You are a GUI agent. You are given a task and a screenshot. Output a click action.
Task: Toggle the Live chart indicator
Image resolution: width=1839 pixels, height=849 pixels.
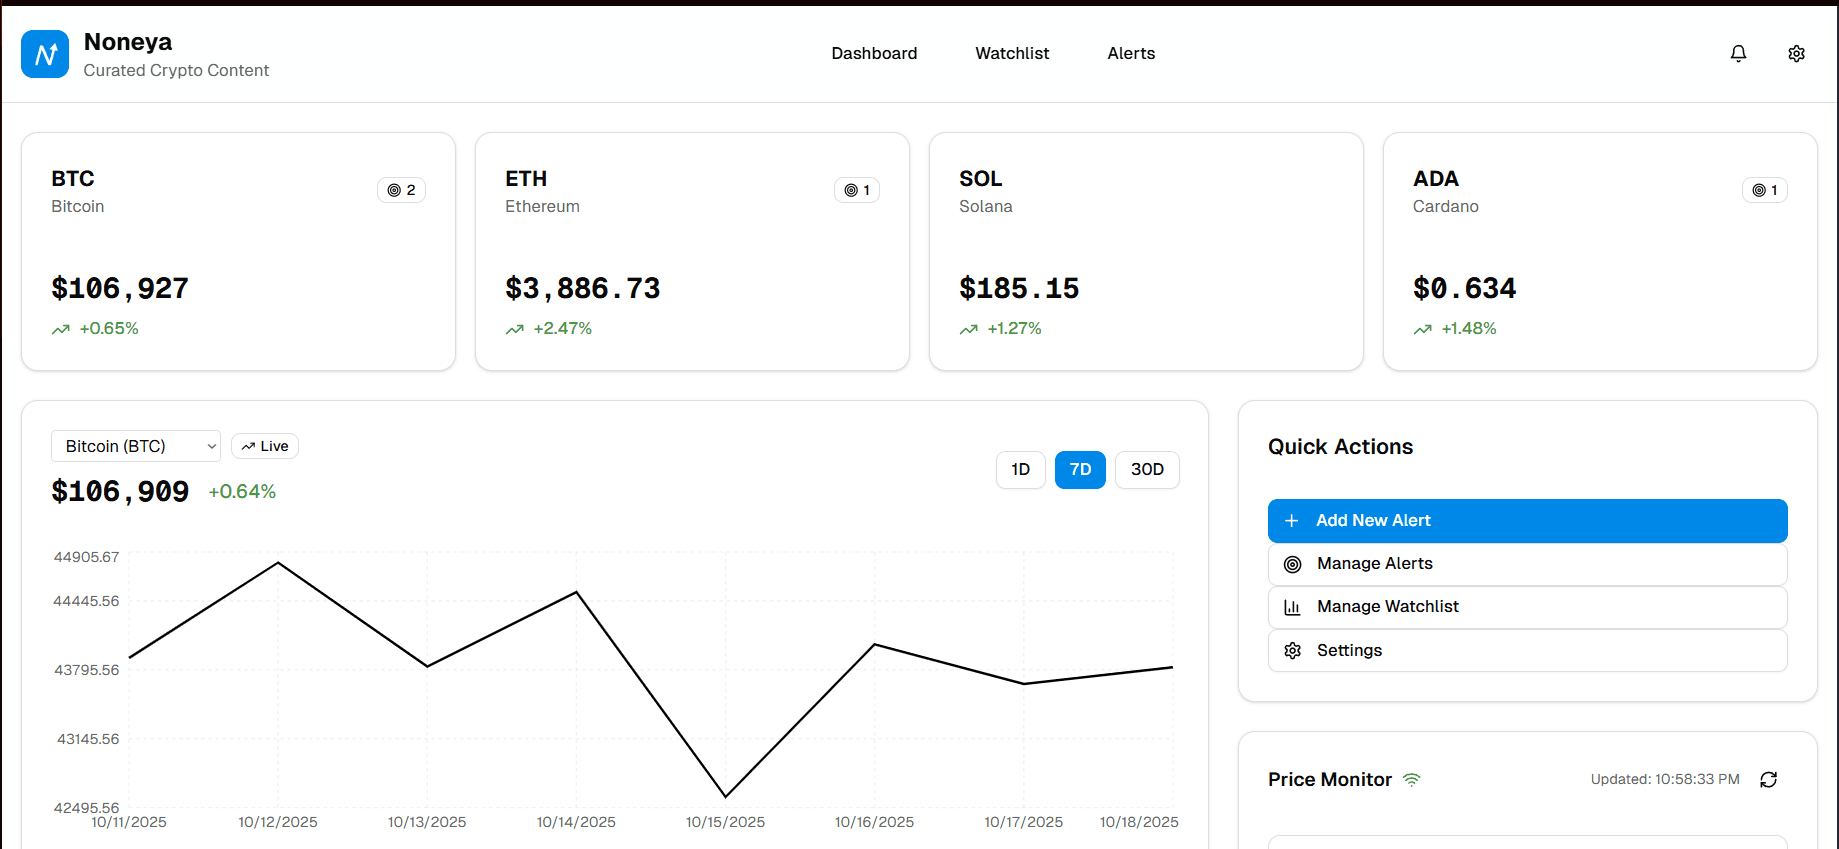click(x=265, y=446)
